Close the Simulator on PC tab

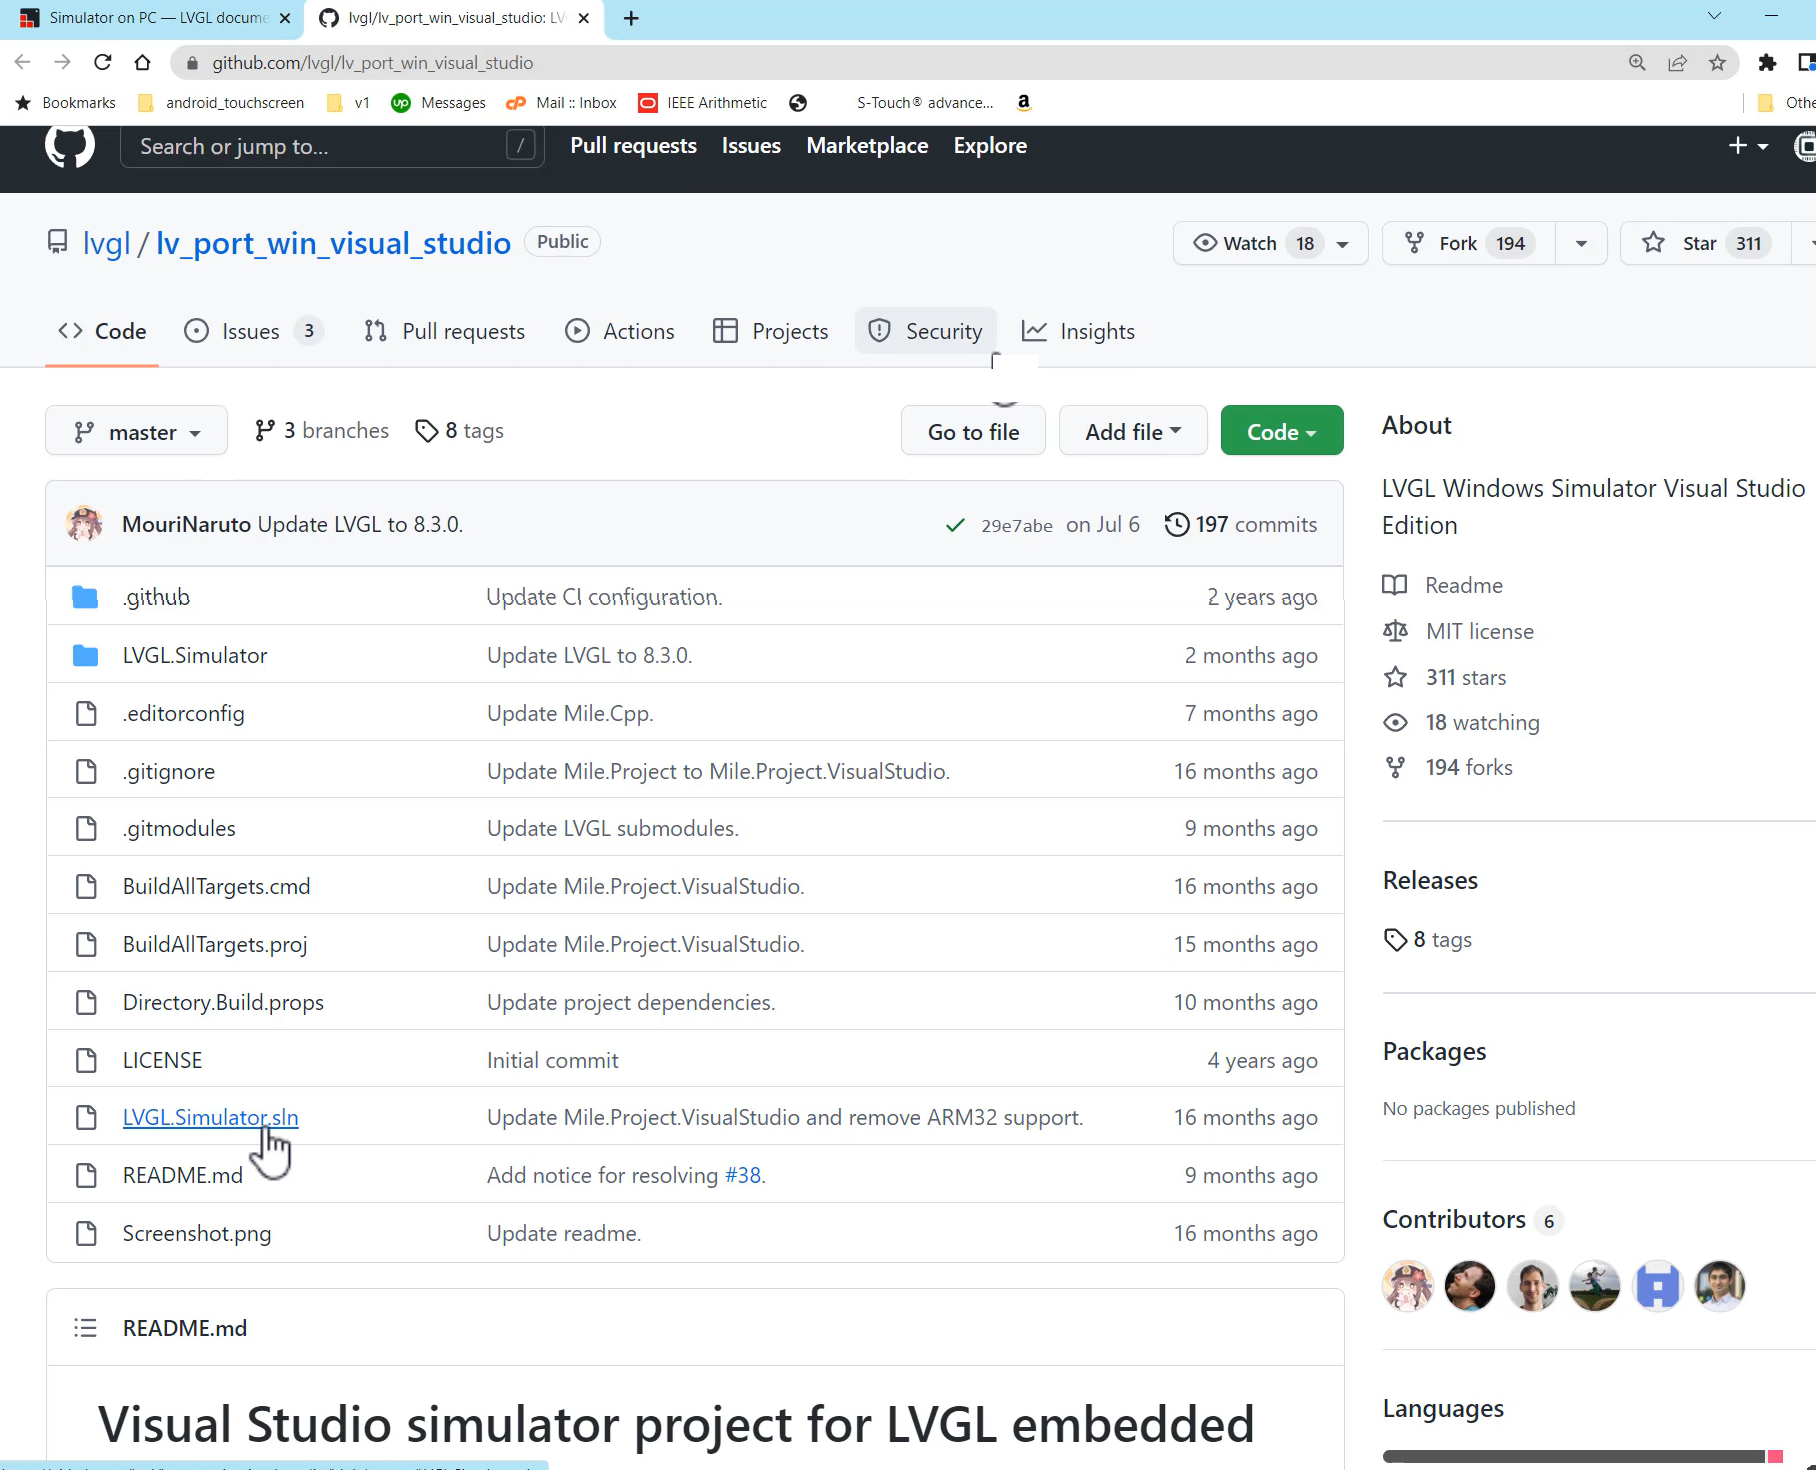pos(285,18)
